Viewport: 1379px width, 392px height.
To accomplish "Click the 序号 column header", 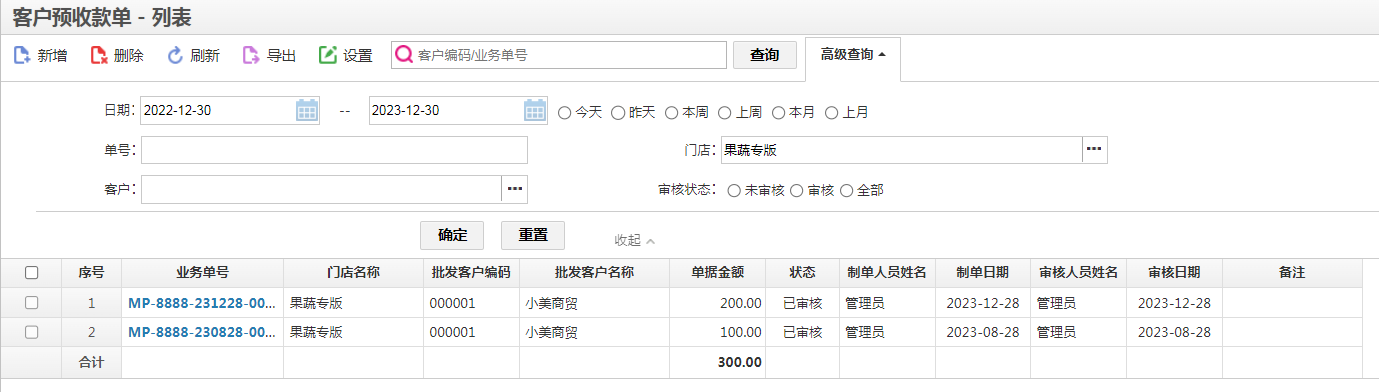I will tap(92, 272).
